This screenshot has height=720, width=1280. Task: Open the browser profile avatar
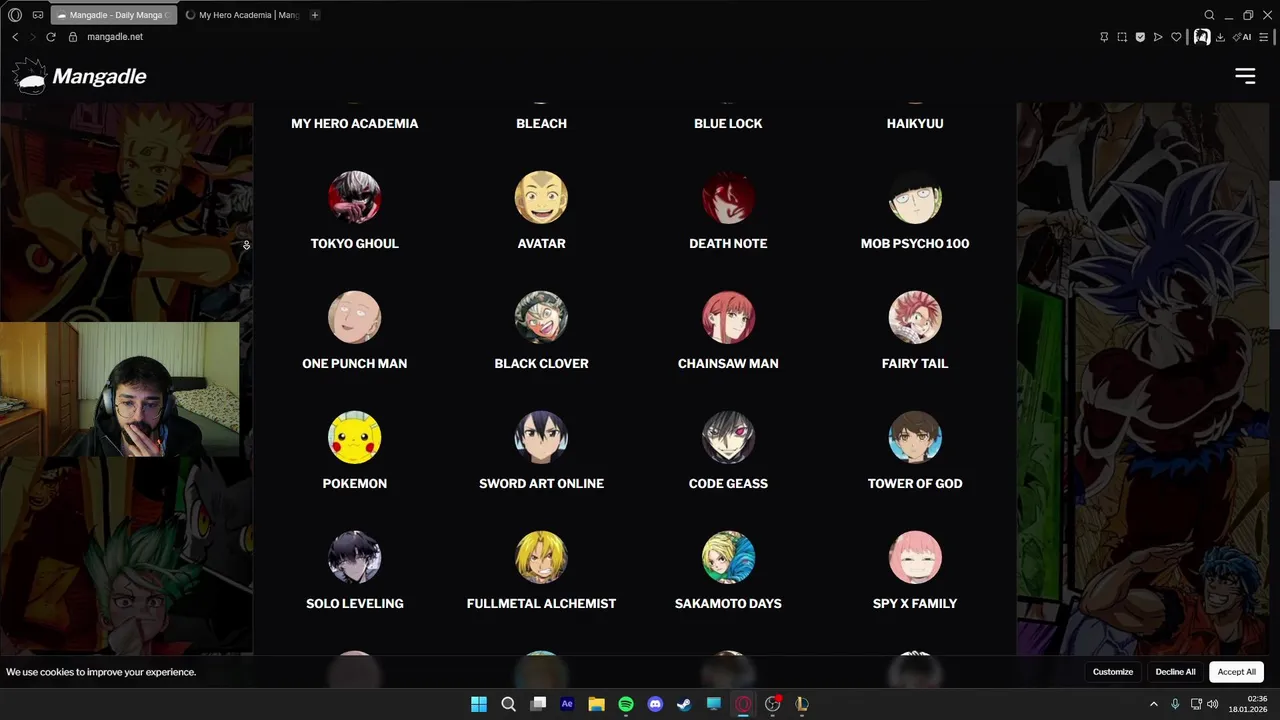pyautogui.click(x=1202, y=37)
